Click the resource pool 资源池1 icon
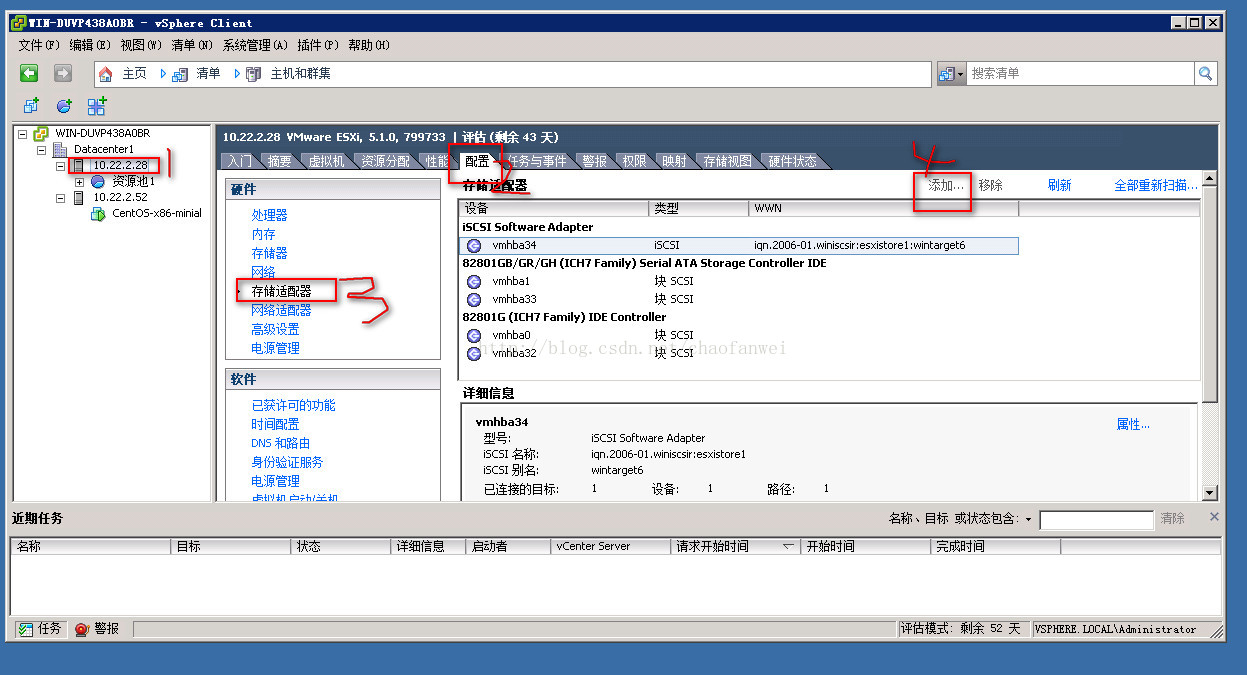Image resolution: width=1247 pixels, height=675 pixels. (x=98, y=182)
